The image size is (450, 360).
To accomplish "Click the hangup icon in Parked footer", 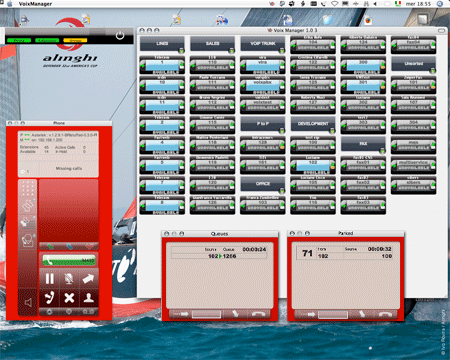I will pos(385,314).
